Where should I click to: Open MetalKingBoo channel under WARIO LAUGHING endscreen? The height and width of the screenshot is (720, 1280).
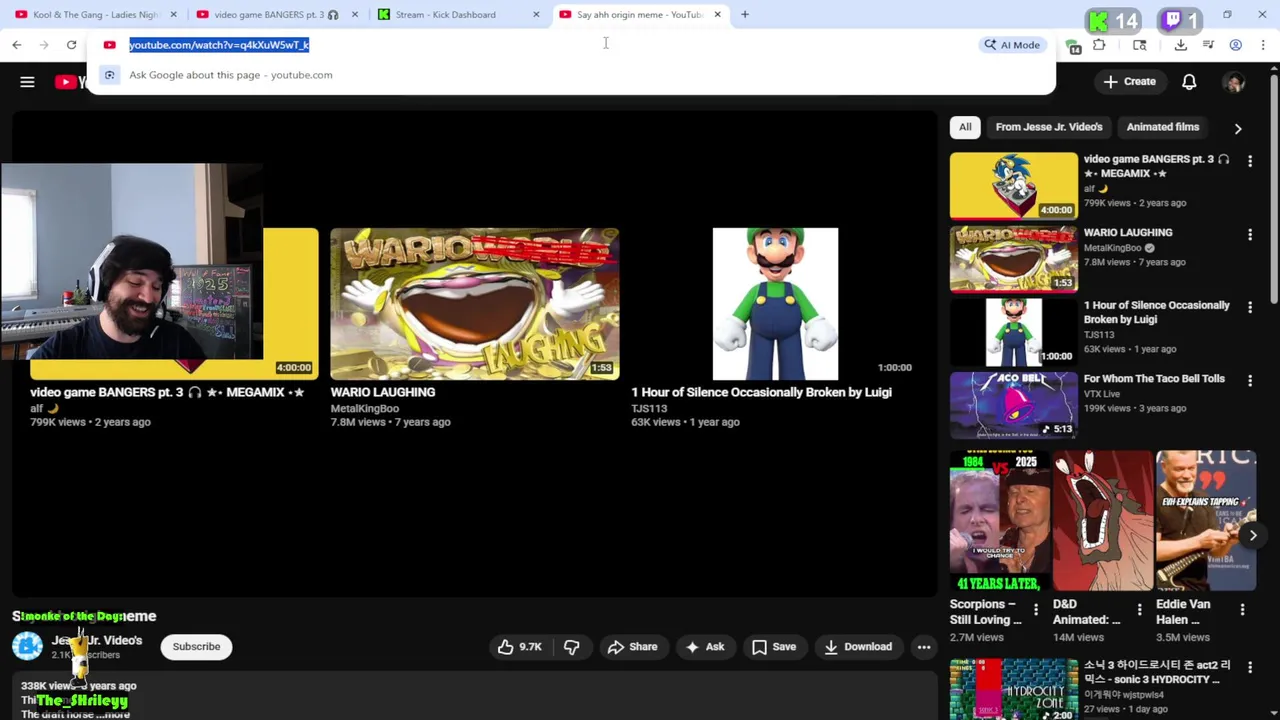click(365, 408)
